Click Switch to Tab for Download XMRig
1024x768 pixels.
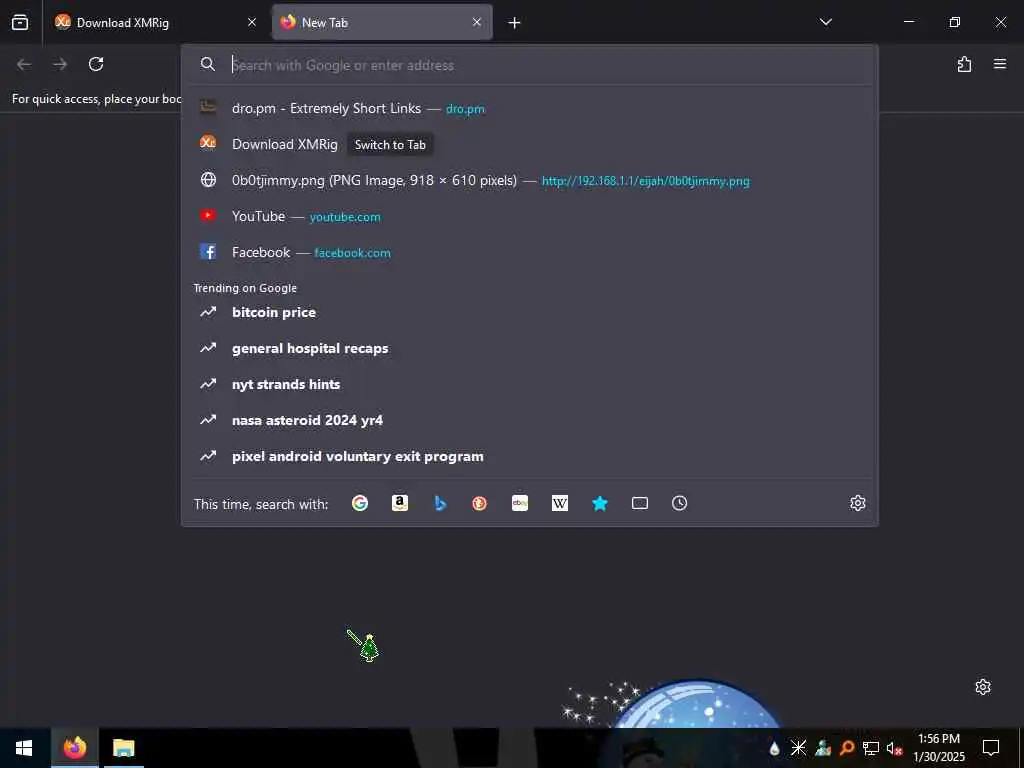390,145
